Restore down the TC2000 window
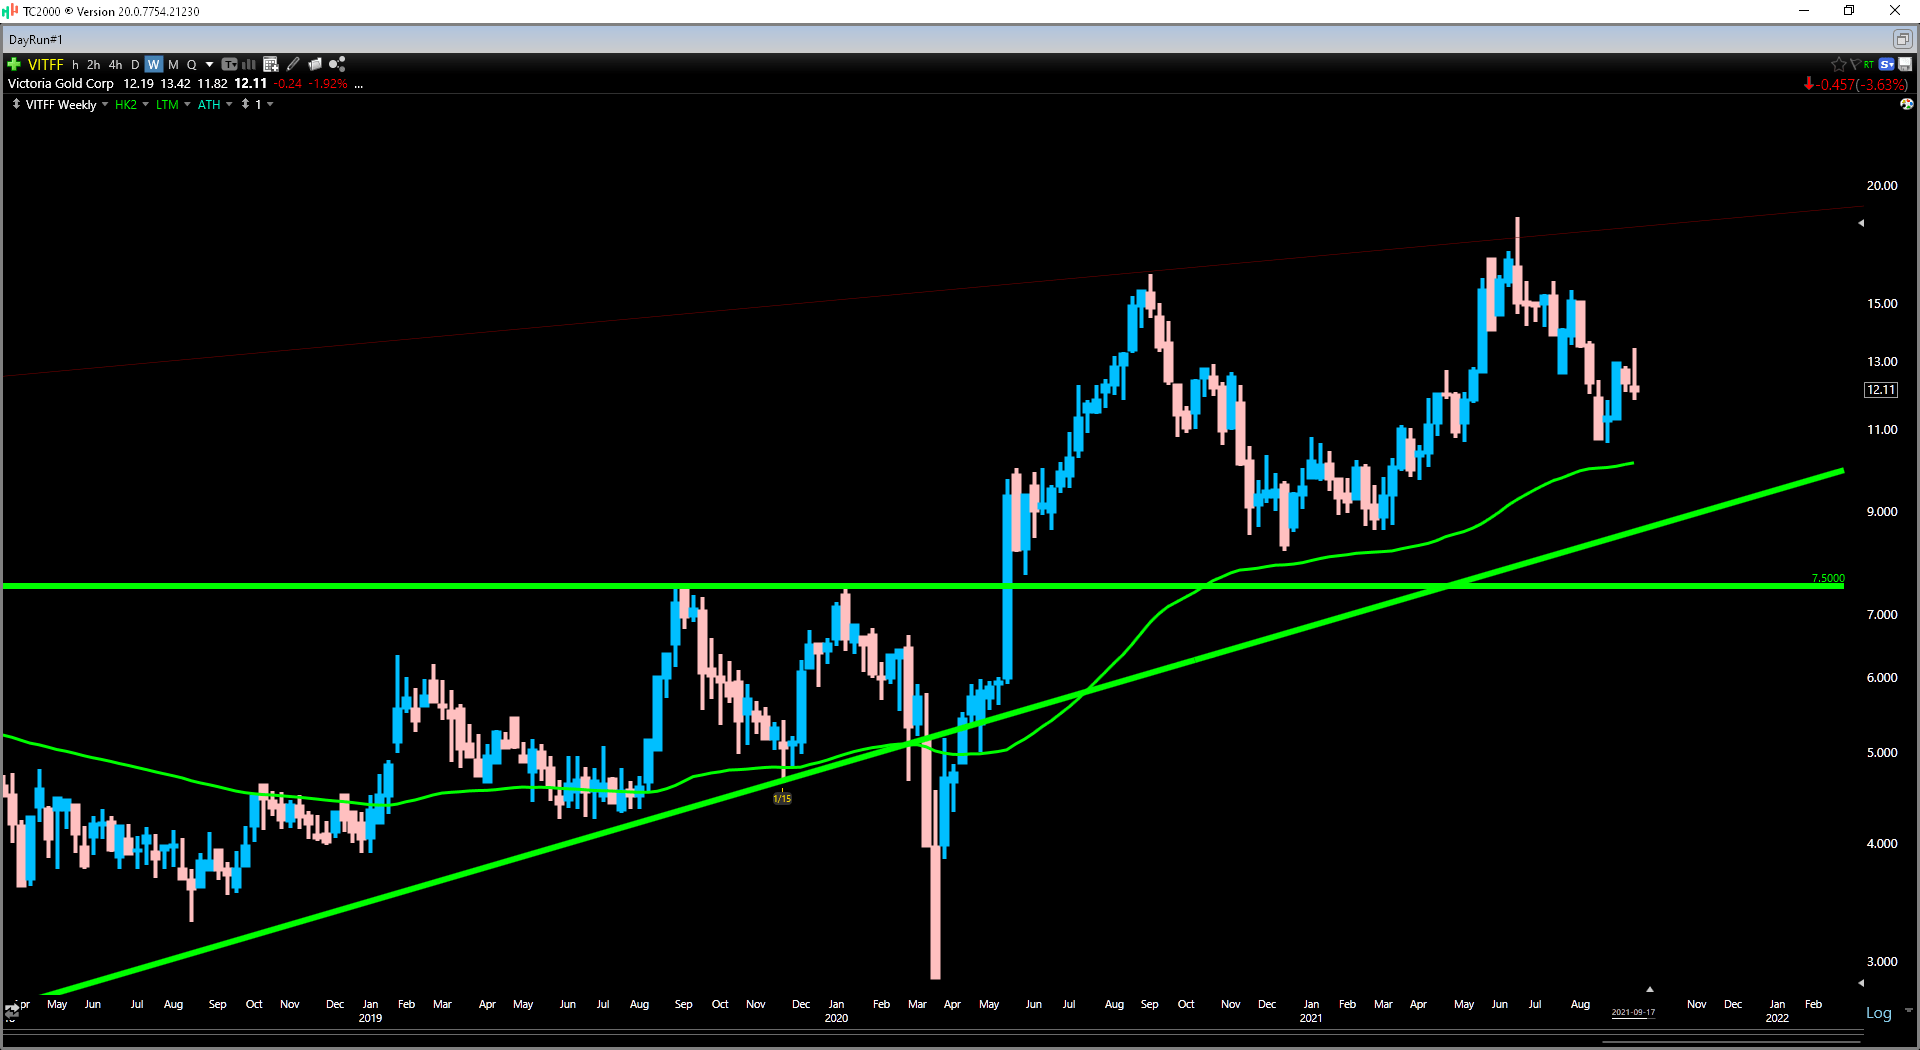The height and width of the screenshot is (1050, 1920). click(x=1849, y=11)
